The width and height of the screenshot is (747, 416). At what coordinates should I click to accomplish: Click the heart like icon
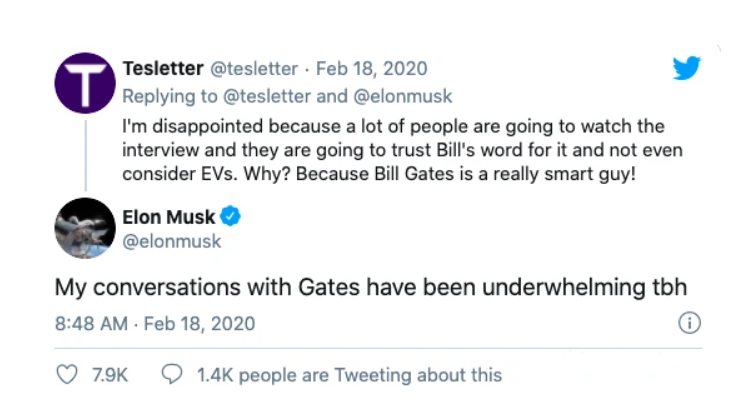pos(68,375)
